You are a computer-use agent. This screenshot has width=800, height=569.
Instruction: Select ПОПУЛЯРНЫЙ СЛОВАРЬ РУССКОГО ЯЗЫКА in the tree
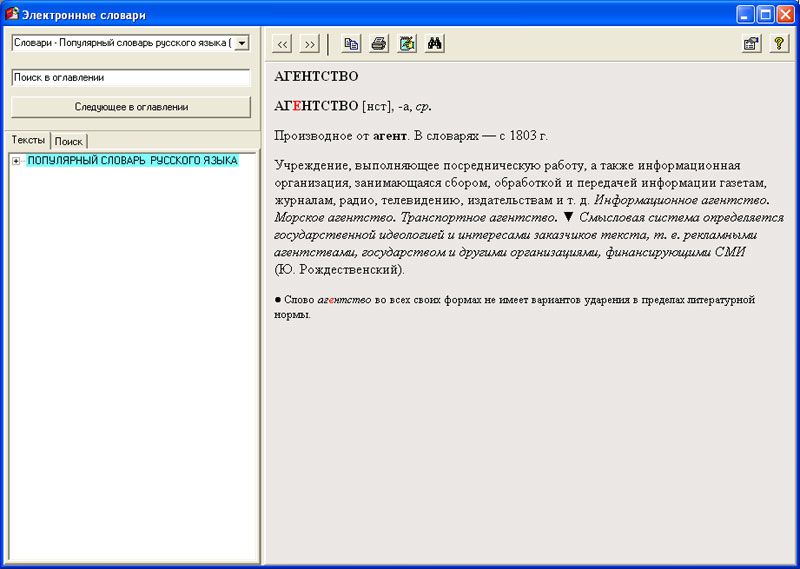click(132, 161)
